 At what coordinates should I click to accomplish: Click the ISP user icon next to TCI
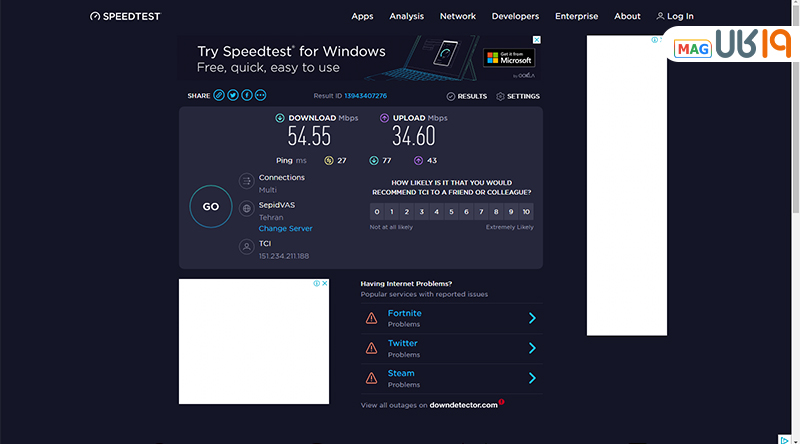point(246,247)
